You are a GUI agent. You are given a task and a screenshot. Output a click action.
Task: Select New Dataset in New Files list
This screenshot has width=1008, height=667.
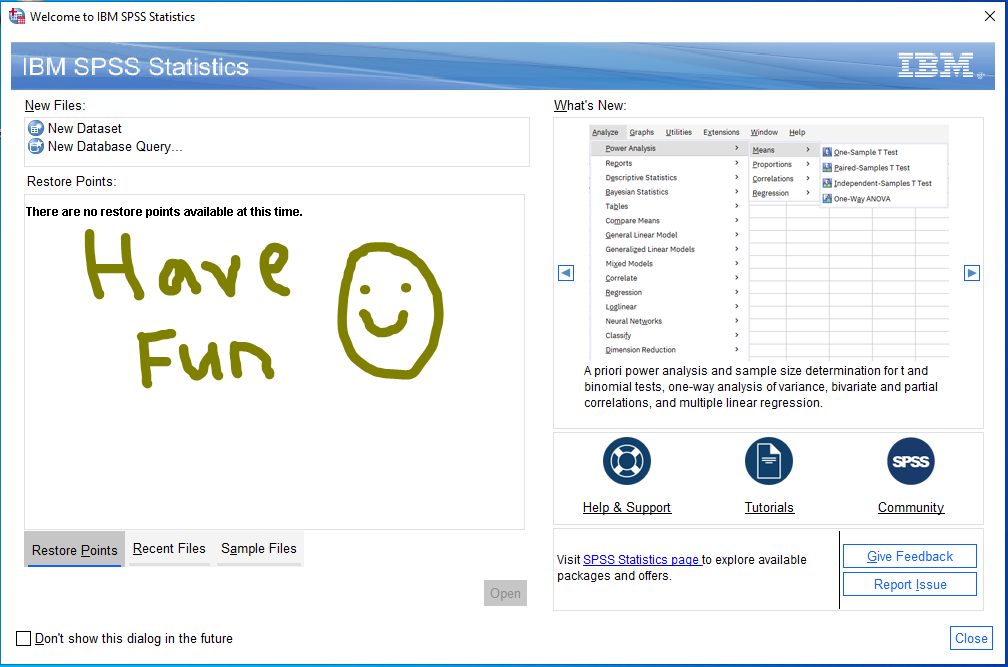[84, 129]
